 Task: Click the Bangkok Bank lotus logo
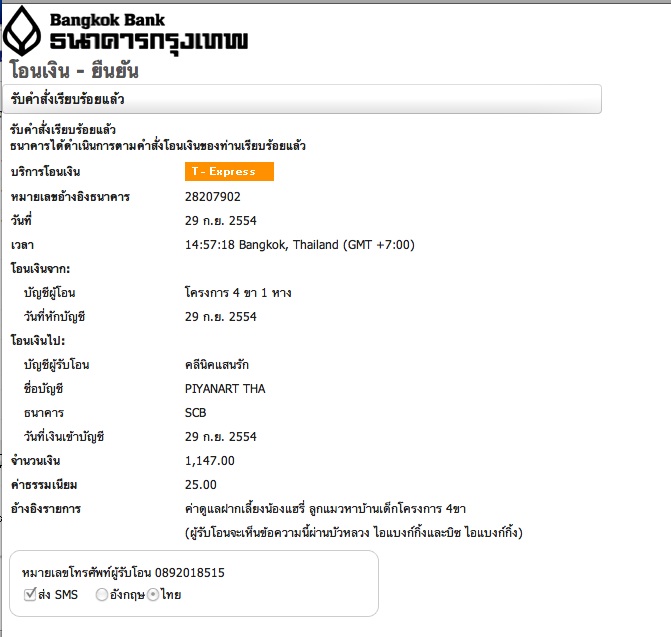coord(22,31)
